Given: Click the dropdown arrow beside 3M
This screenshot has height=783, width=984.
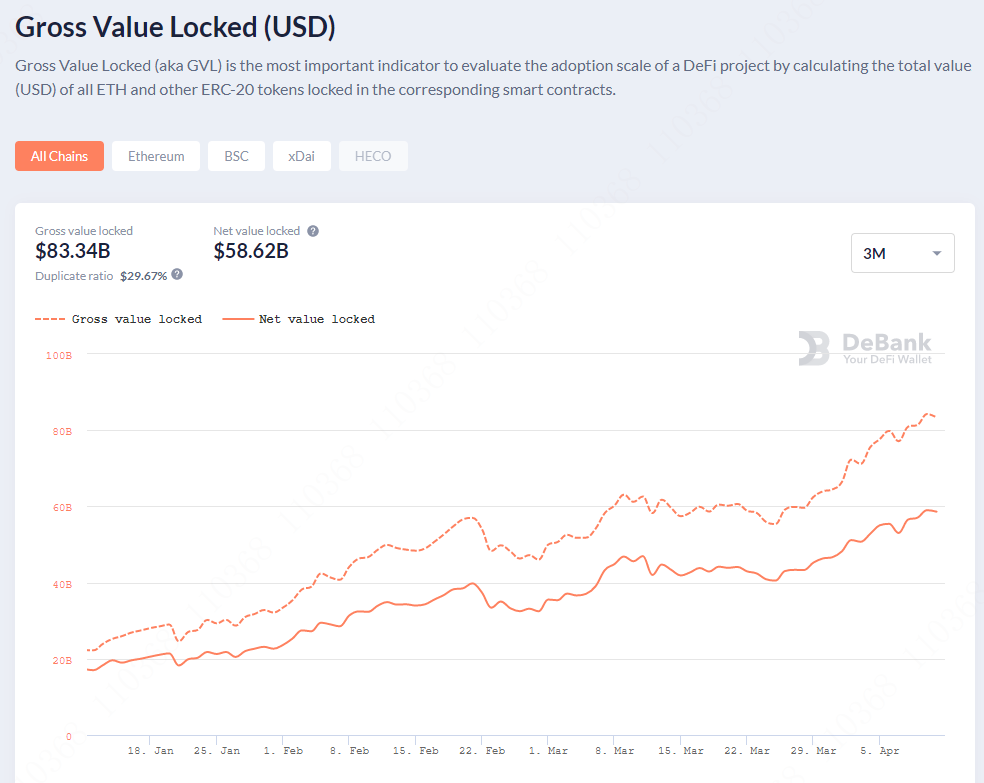Looking at the screenshot, I should click(937, 253).
